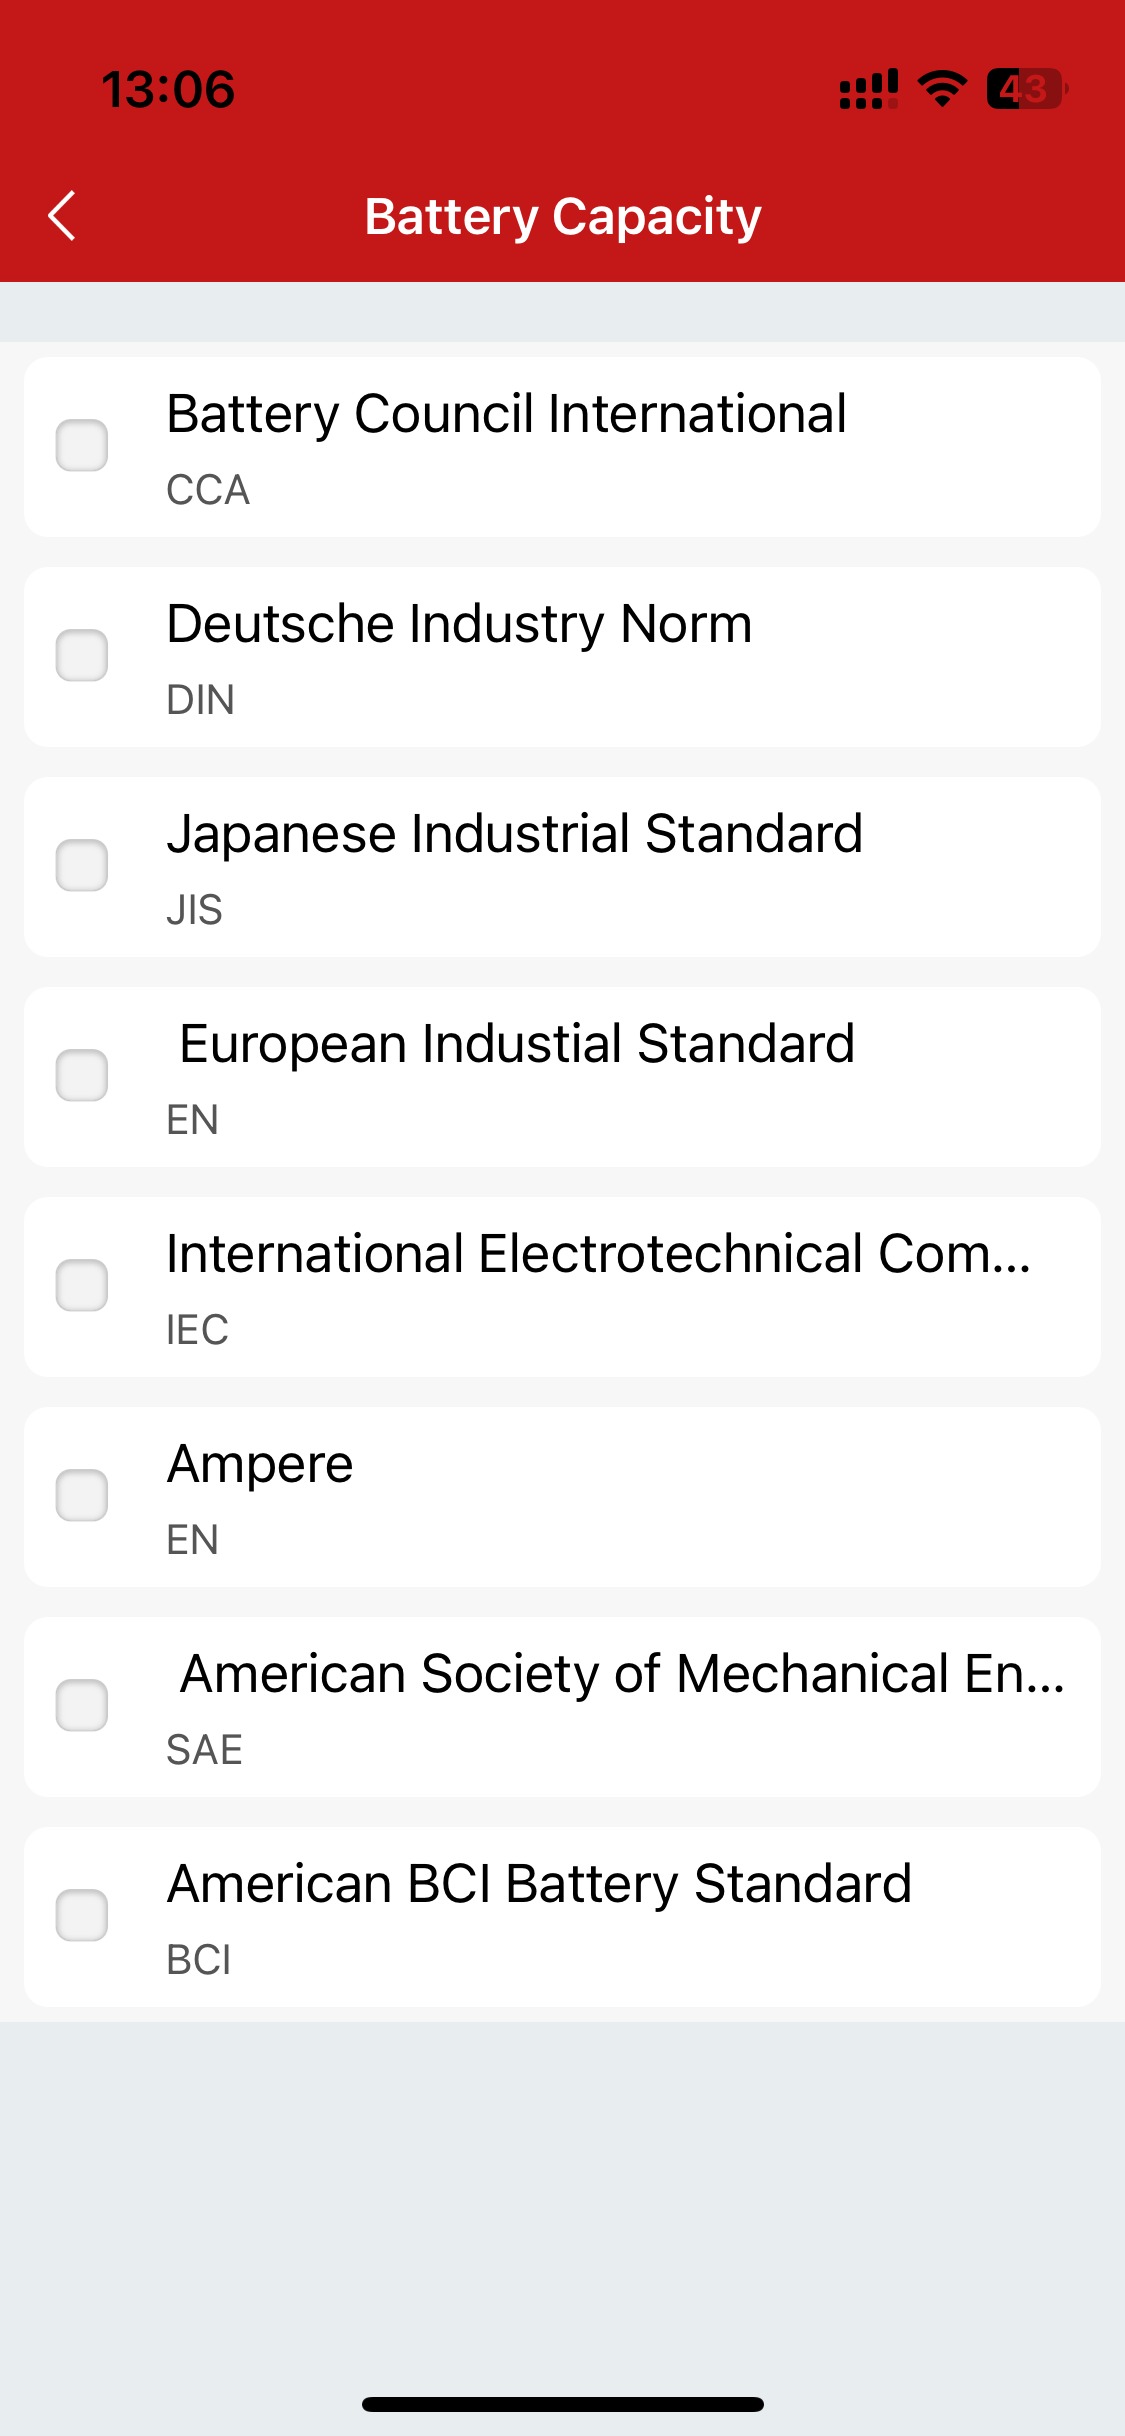The width and height of the screenshot is (1125, 2436).
Task: Tap the JIS abbreviation
Action: [194, 910]
